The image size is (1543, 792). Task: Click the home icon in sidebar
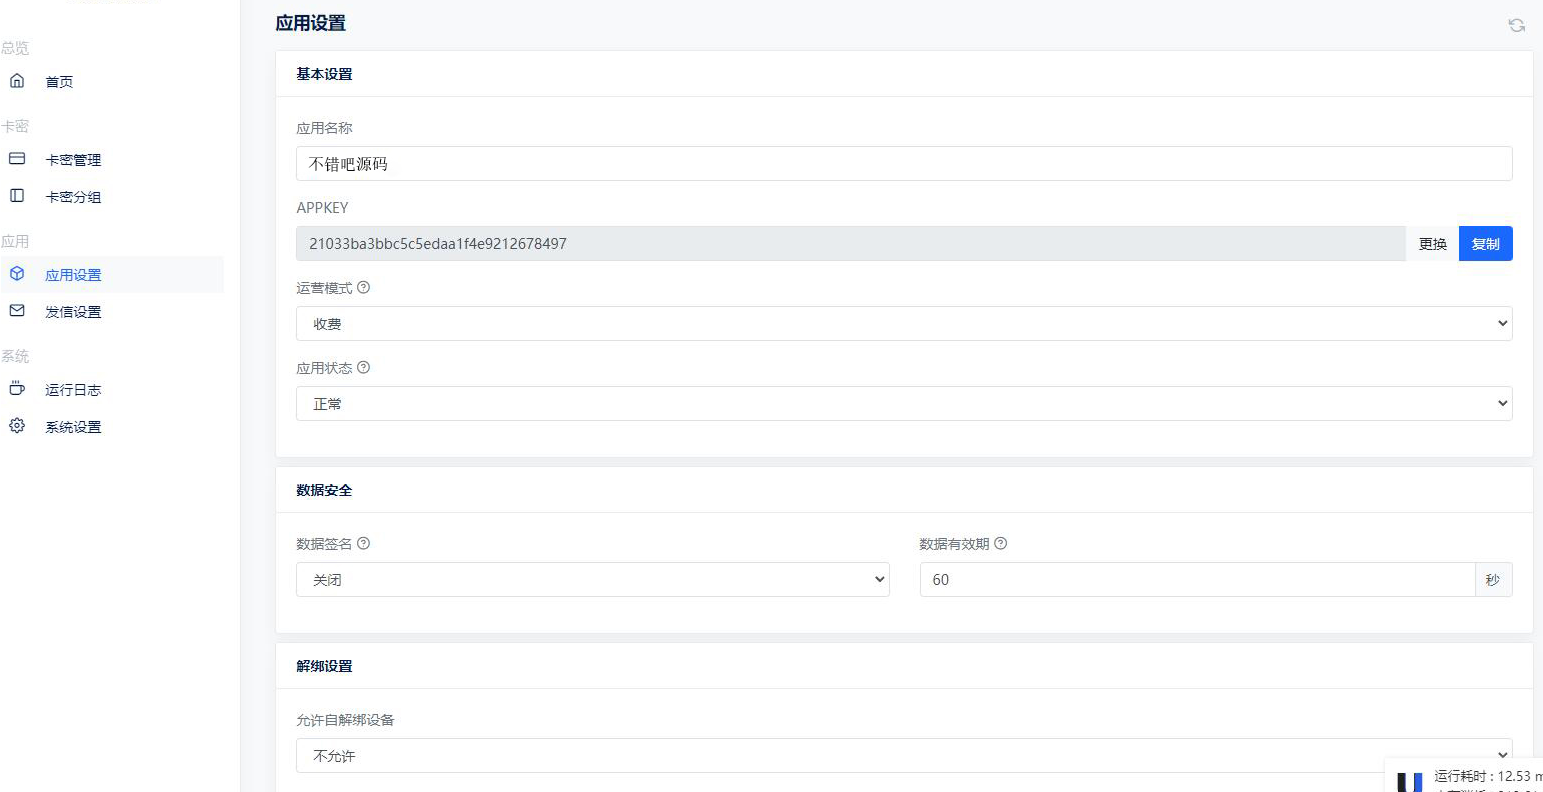pyautogui.click(x=17, y=81)
